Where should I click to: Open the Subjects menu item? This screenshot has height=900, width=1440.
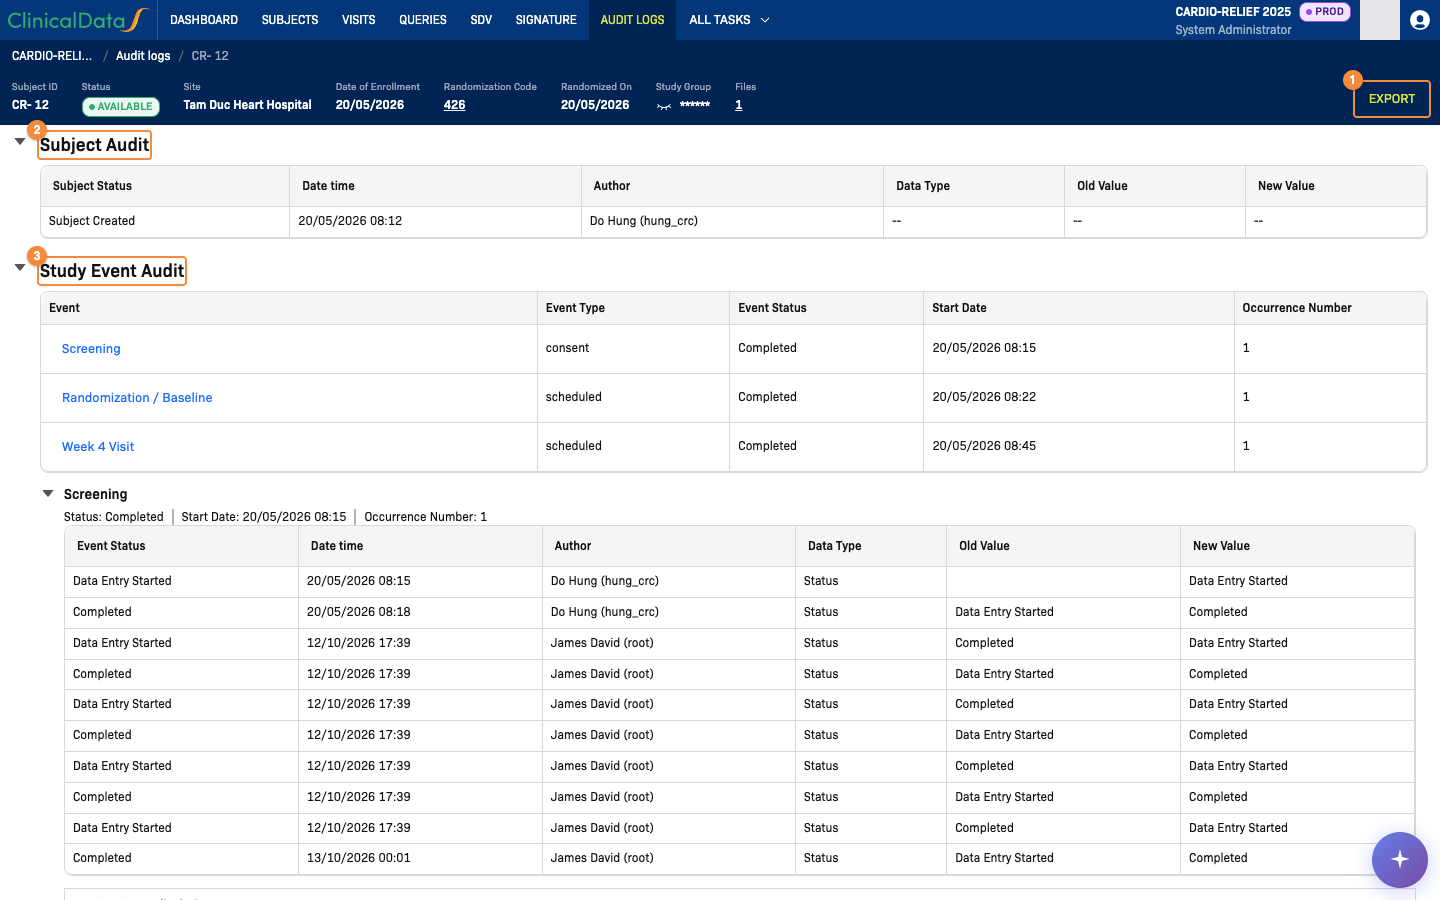point(290,20)
